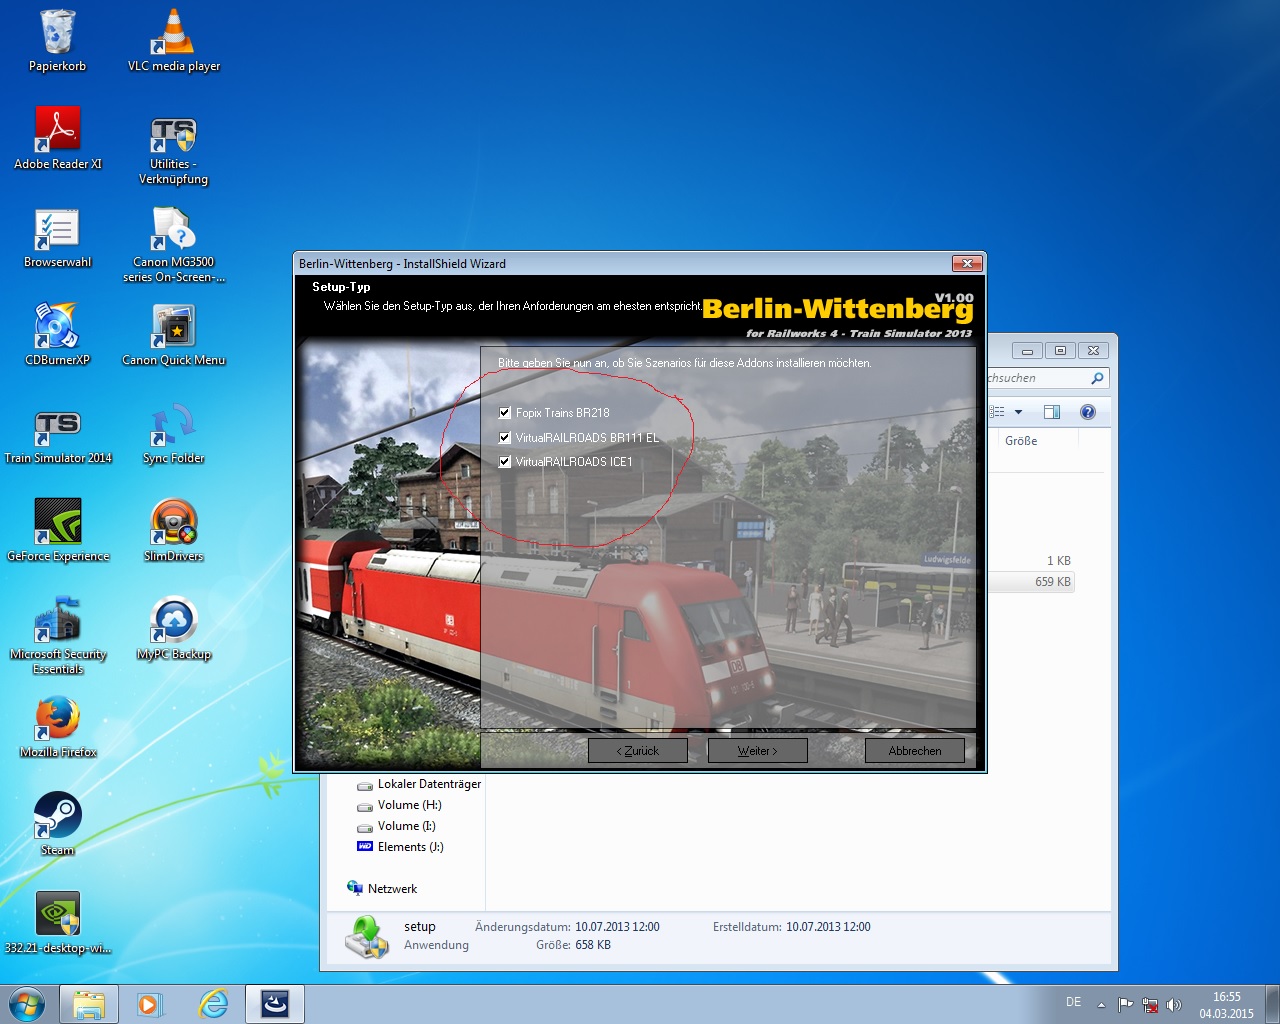Minimize the Explorer window behind the wizard

point(1027,351)
